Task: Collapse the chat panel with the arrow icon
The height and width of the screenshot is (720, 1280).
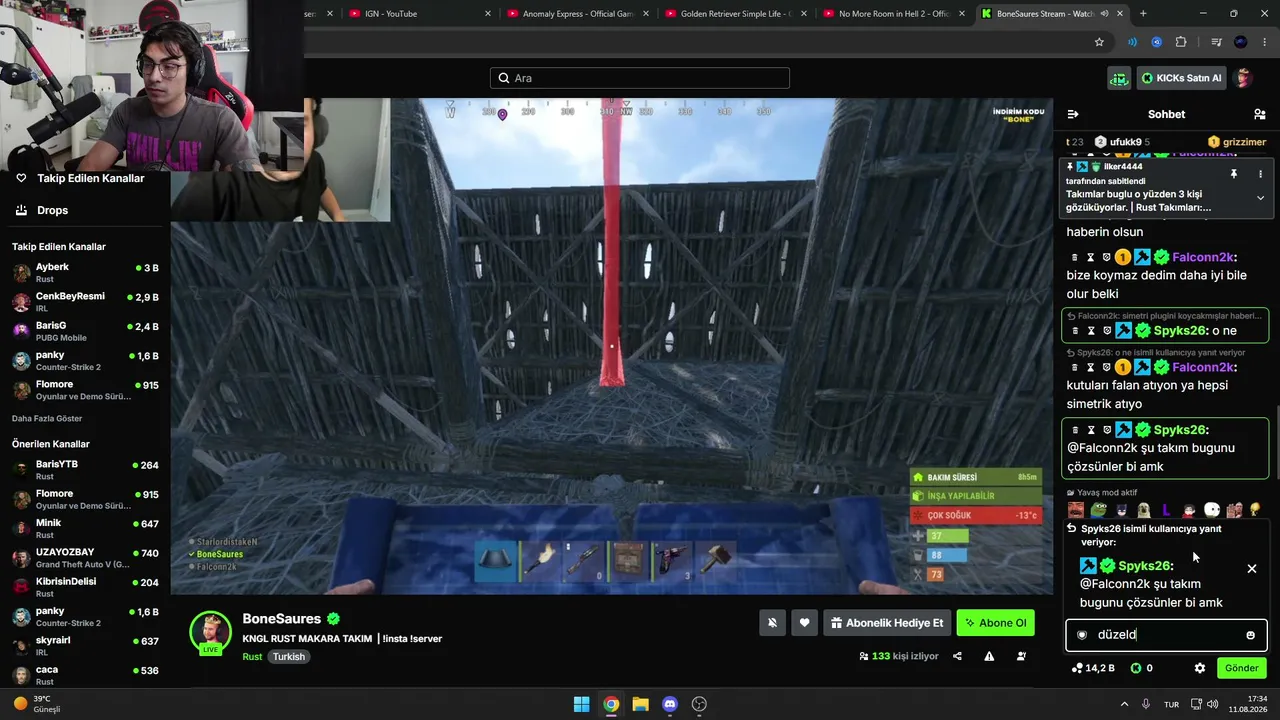Action: pos(1073,114)
